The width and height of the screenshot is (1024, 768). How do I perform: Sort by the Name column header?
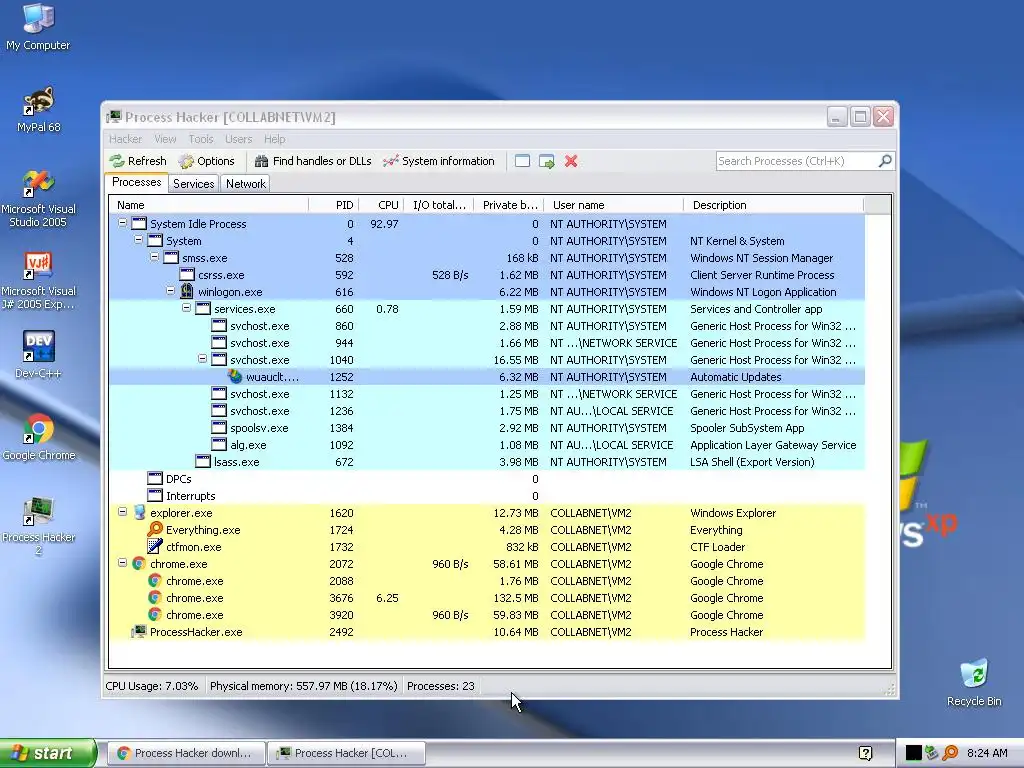tap(208, 205)
